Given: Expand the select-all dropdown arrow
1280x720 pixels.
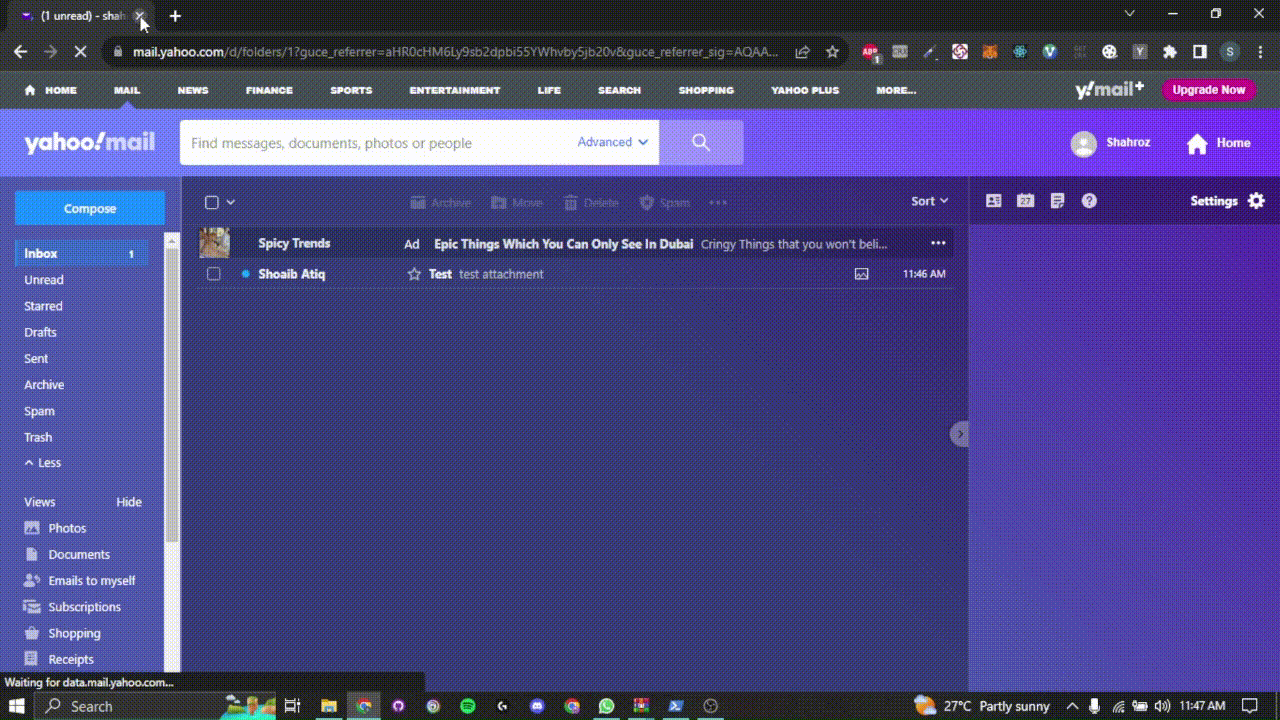Looking at the screenshot, I should [230, 202].
